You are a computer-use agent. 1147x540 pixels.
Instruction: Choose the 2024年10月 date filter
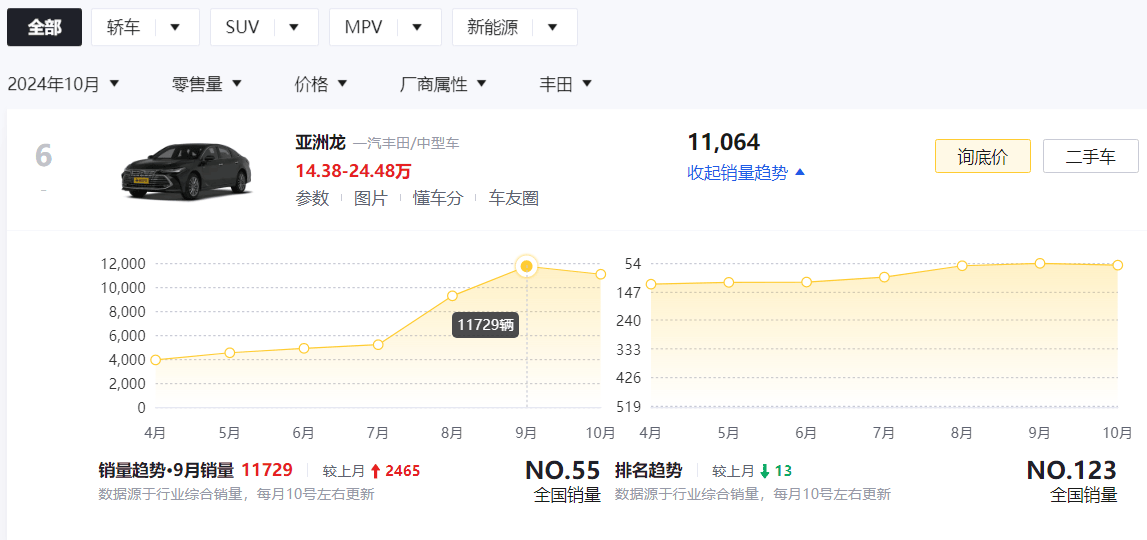coord(63,84)
